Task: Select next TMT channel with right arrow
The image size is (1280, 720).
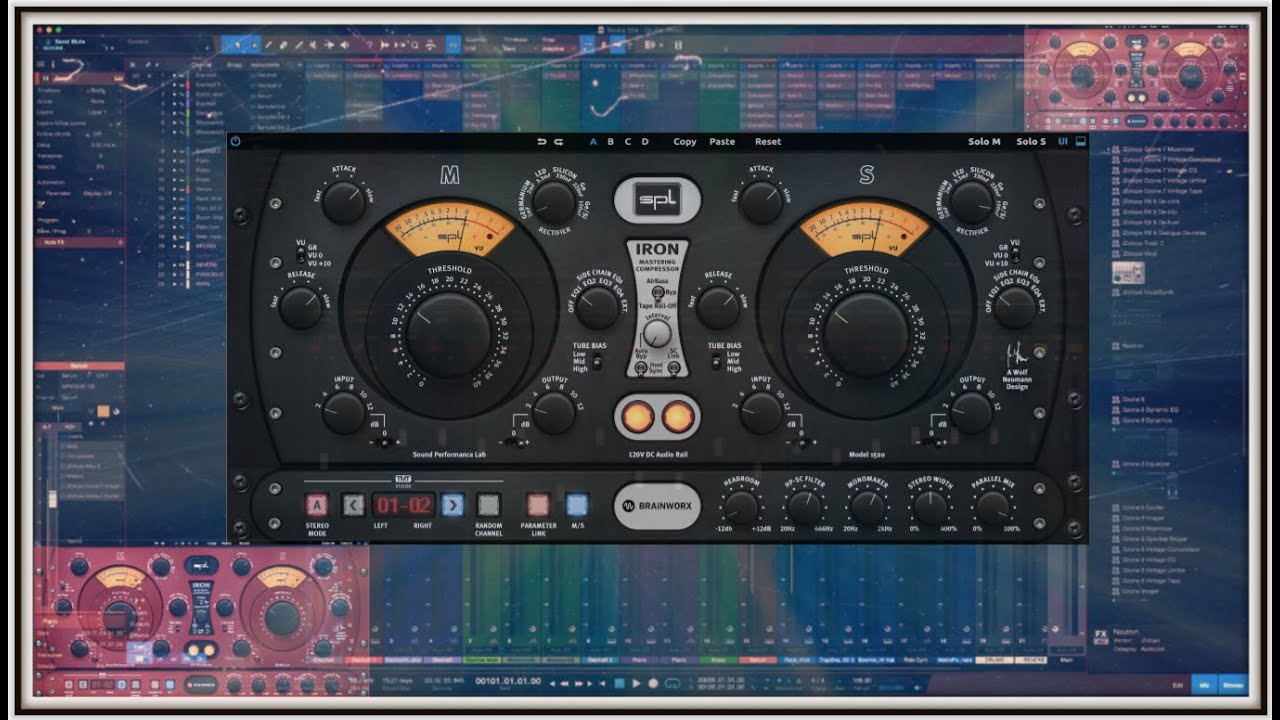Action: pyautogui.click(x=452, y=505)
